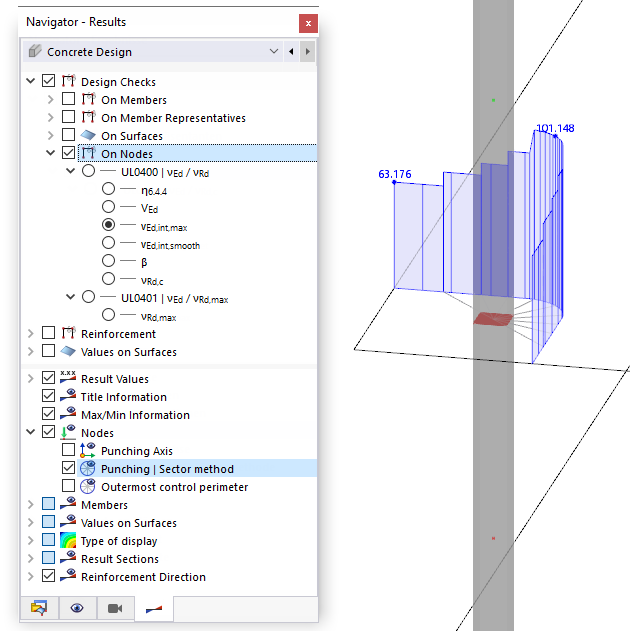Collapse the Nodes display group

click(x=31, y=432)
